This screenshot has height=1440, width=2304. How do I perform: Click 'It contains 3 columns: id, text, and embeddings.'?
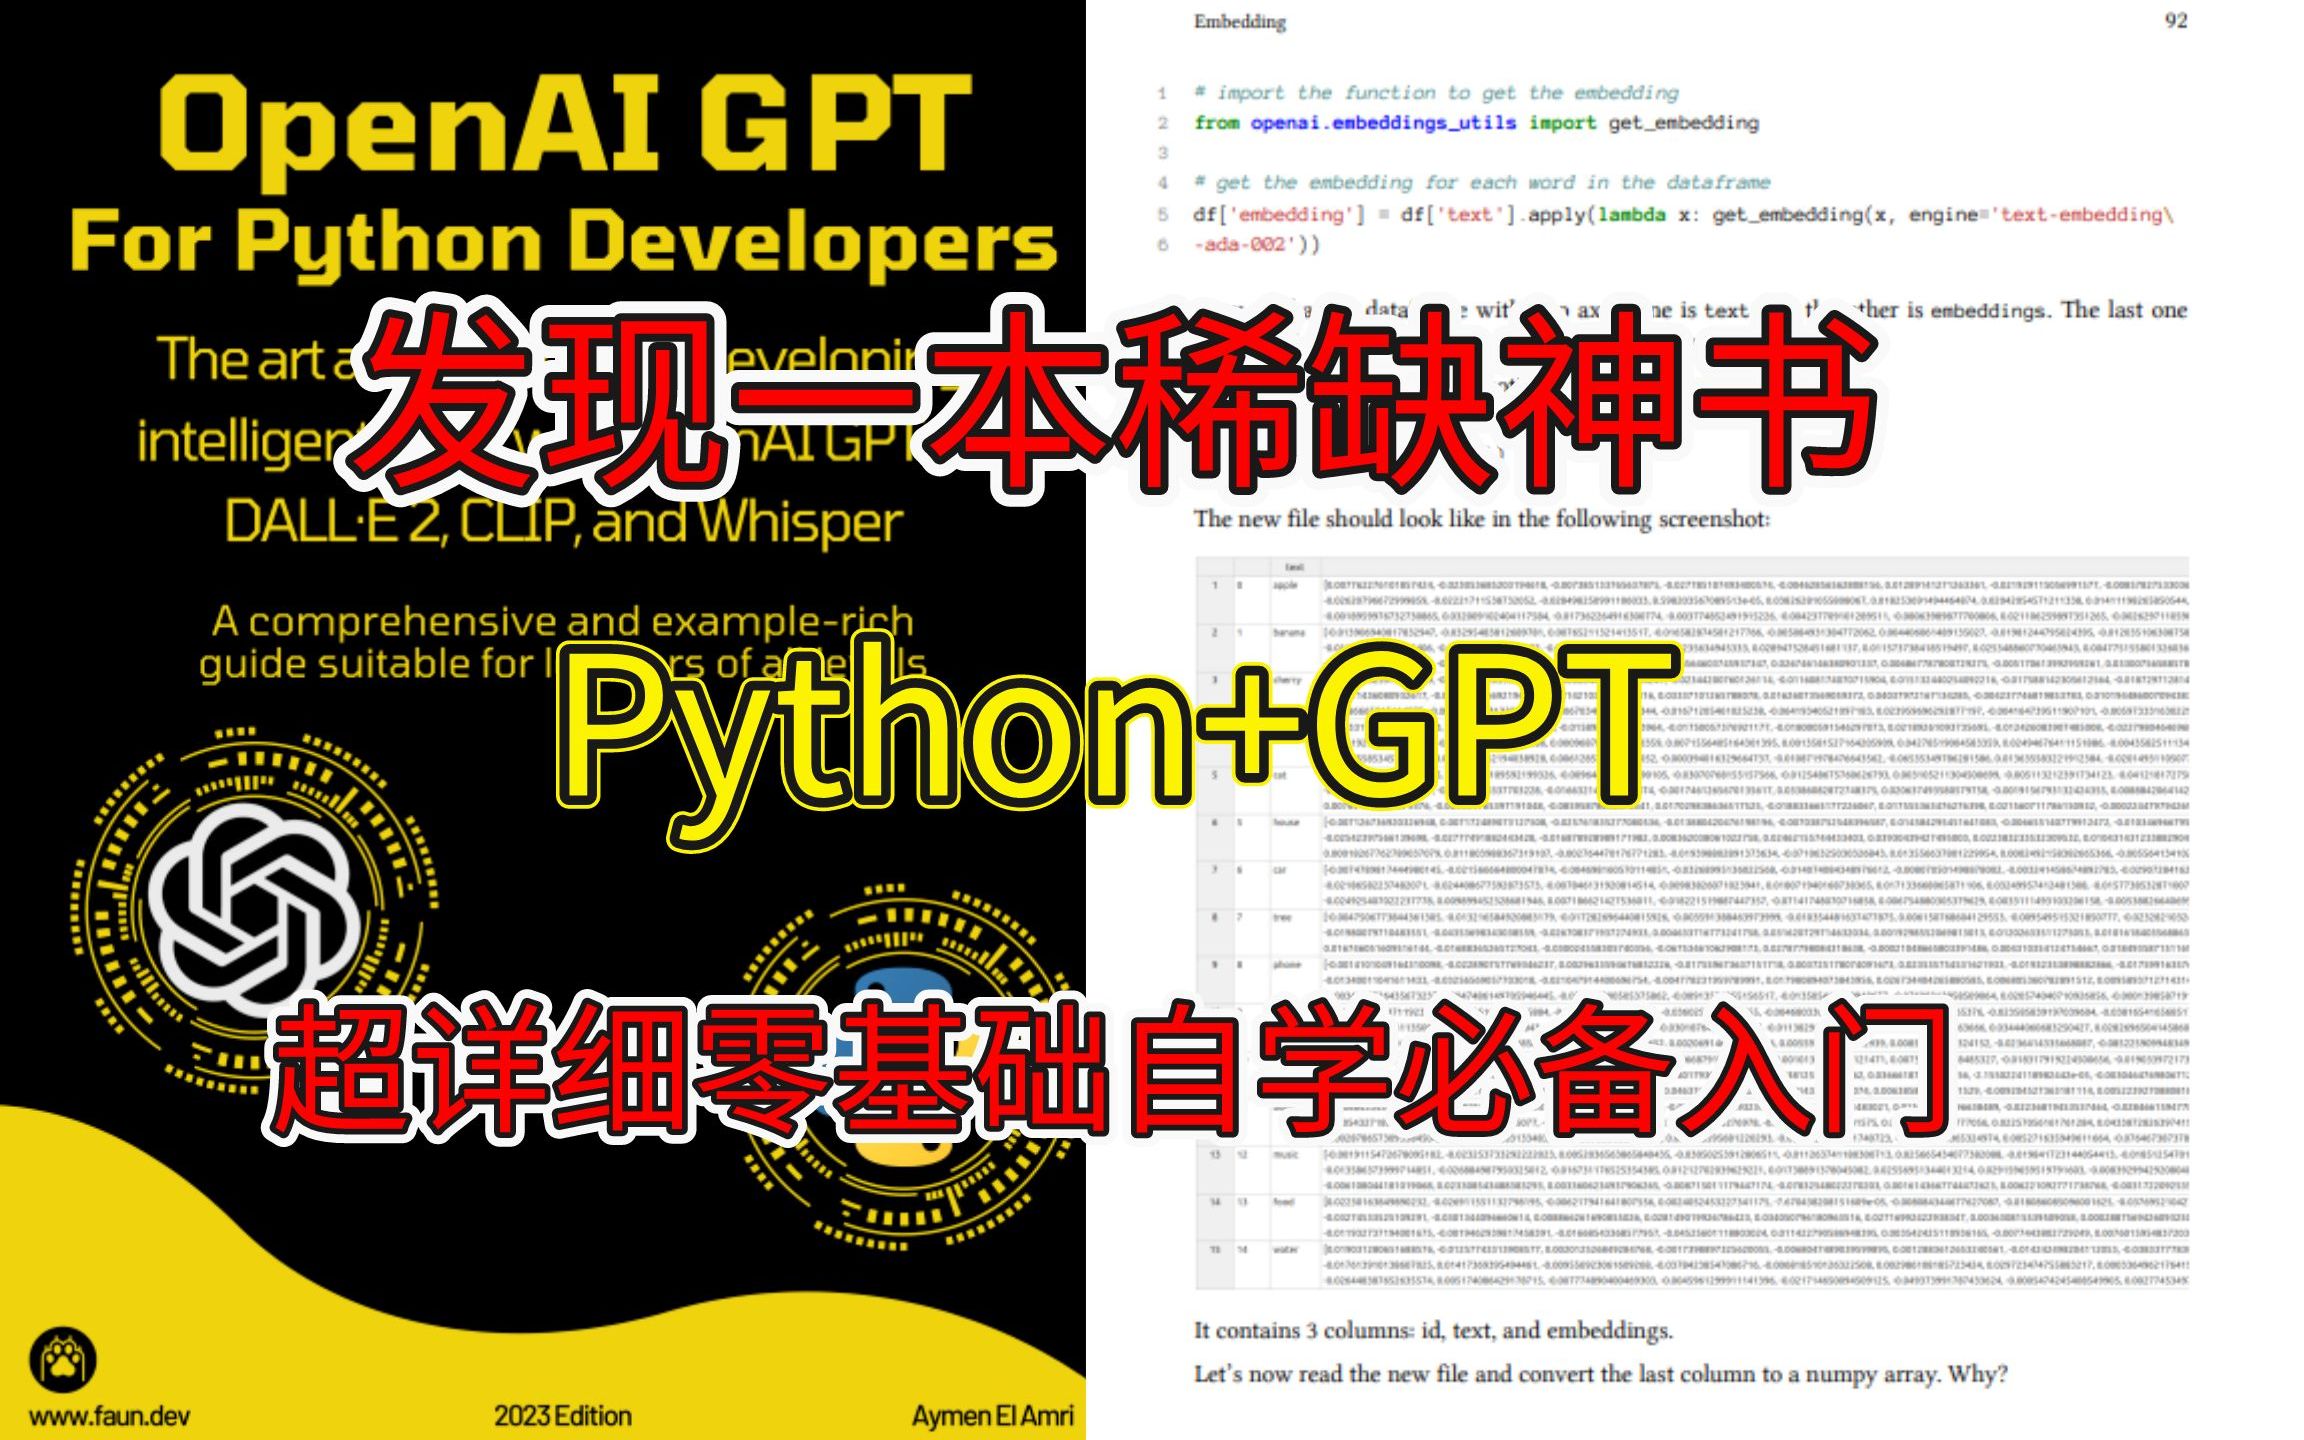pyautogui.click(x=1433, y=1331)
